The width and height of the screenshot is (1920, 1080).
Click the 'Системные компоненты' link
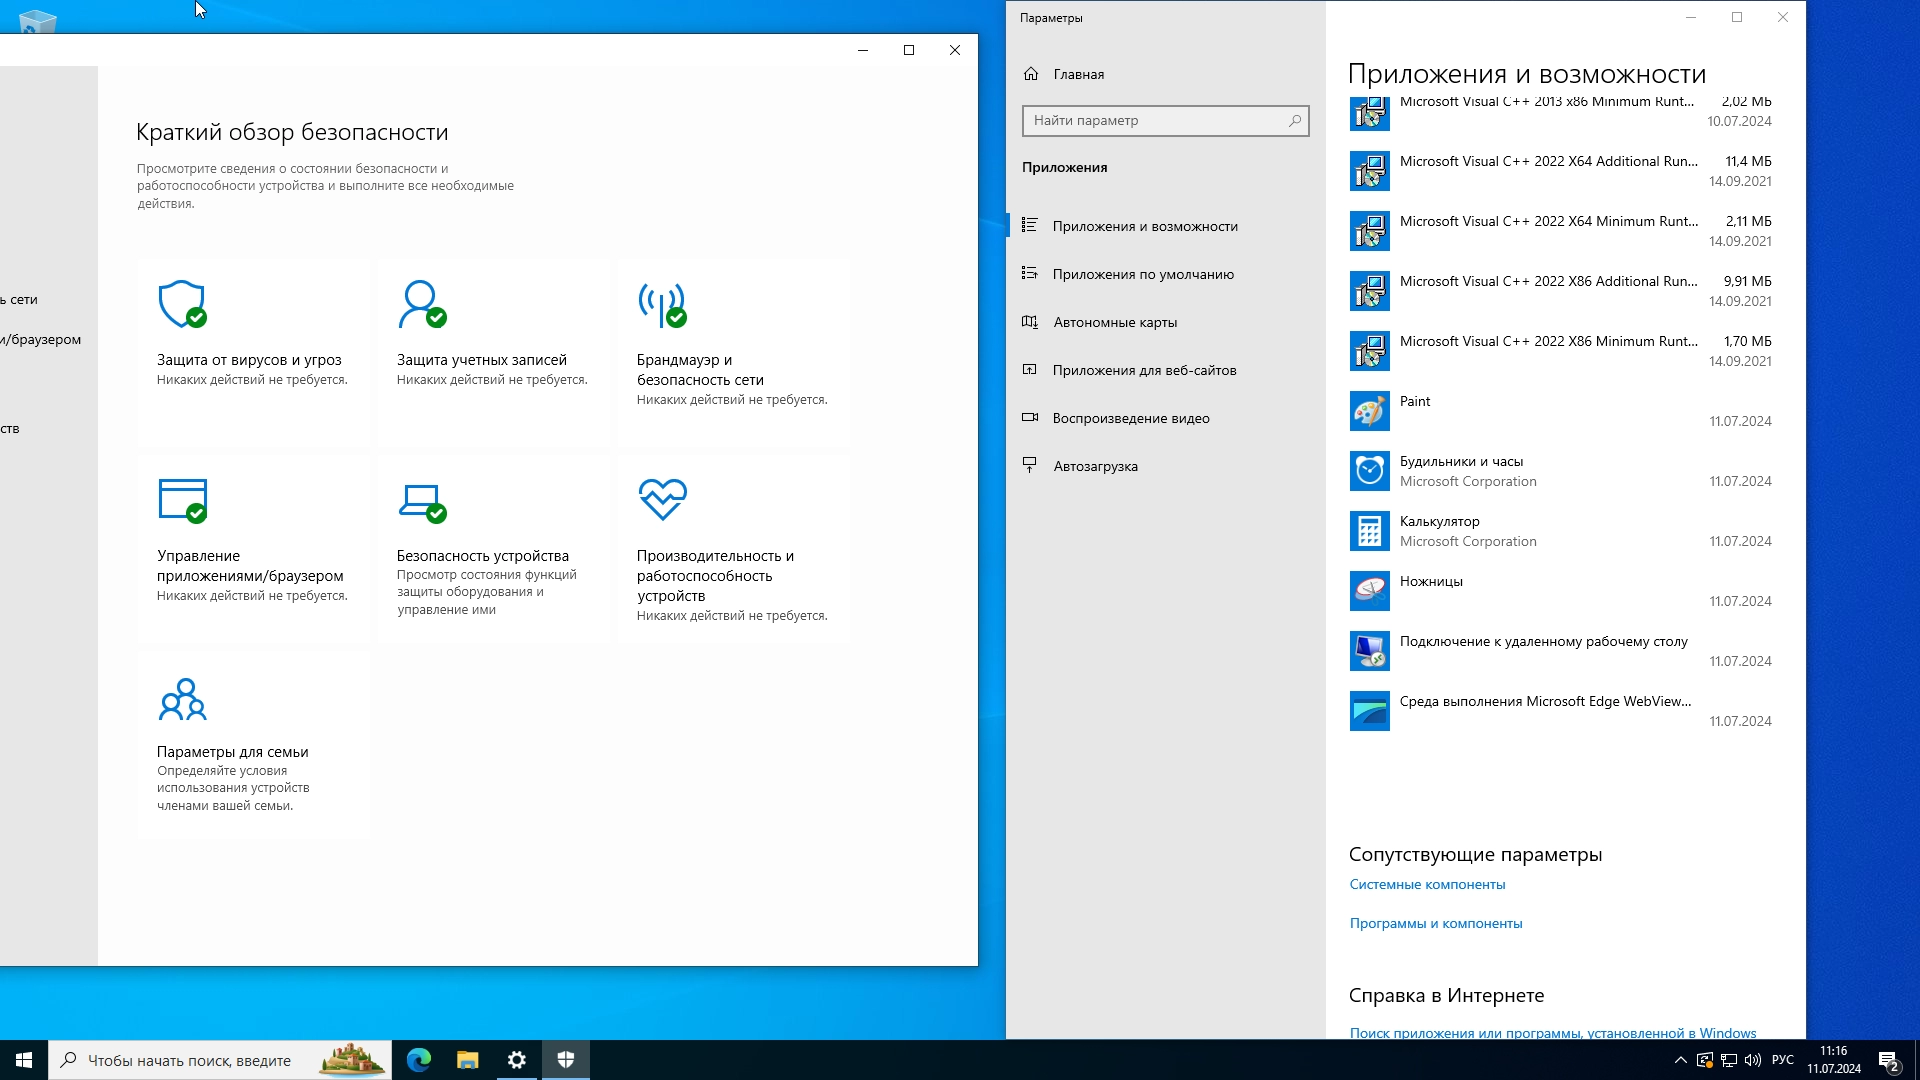click(1426, 884)
